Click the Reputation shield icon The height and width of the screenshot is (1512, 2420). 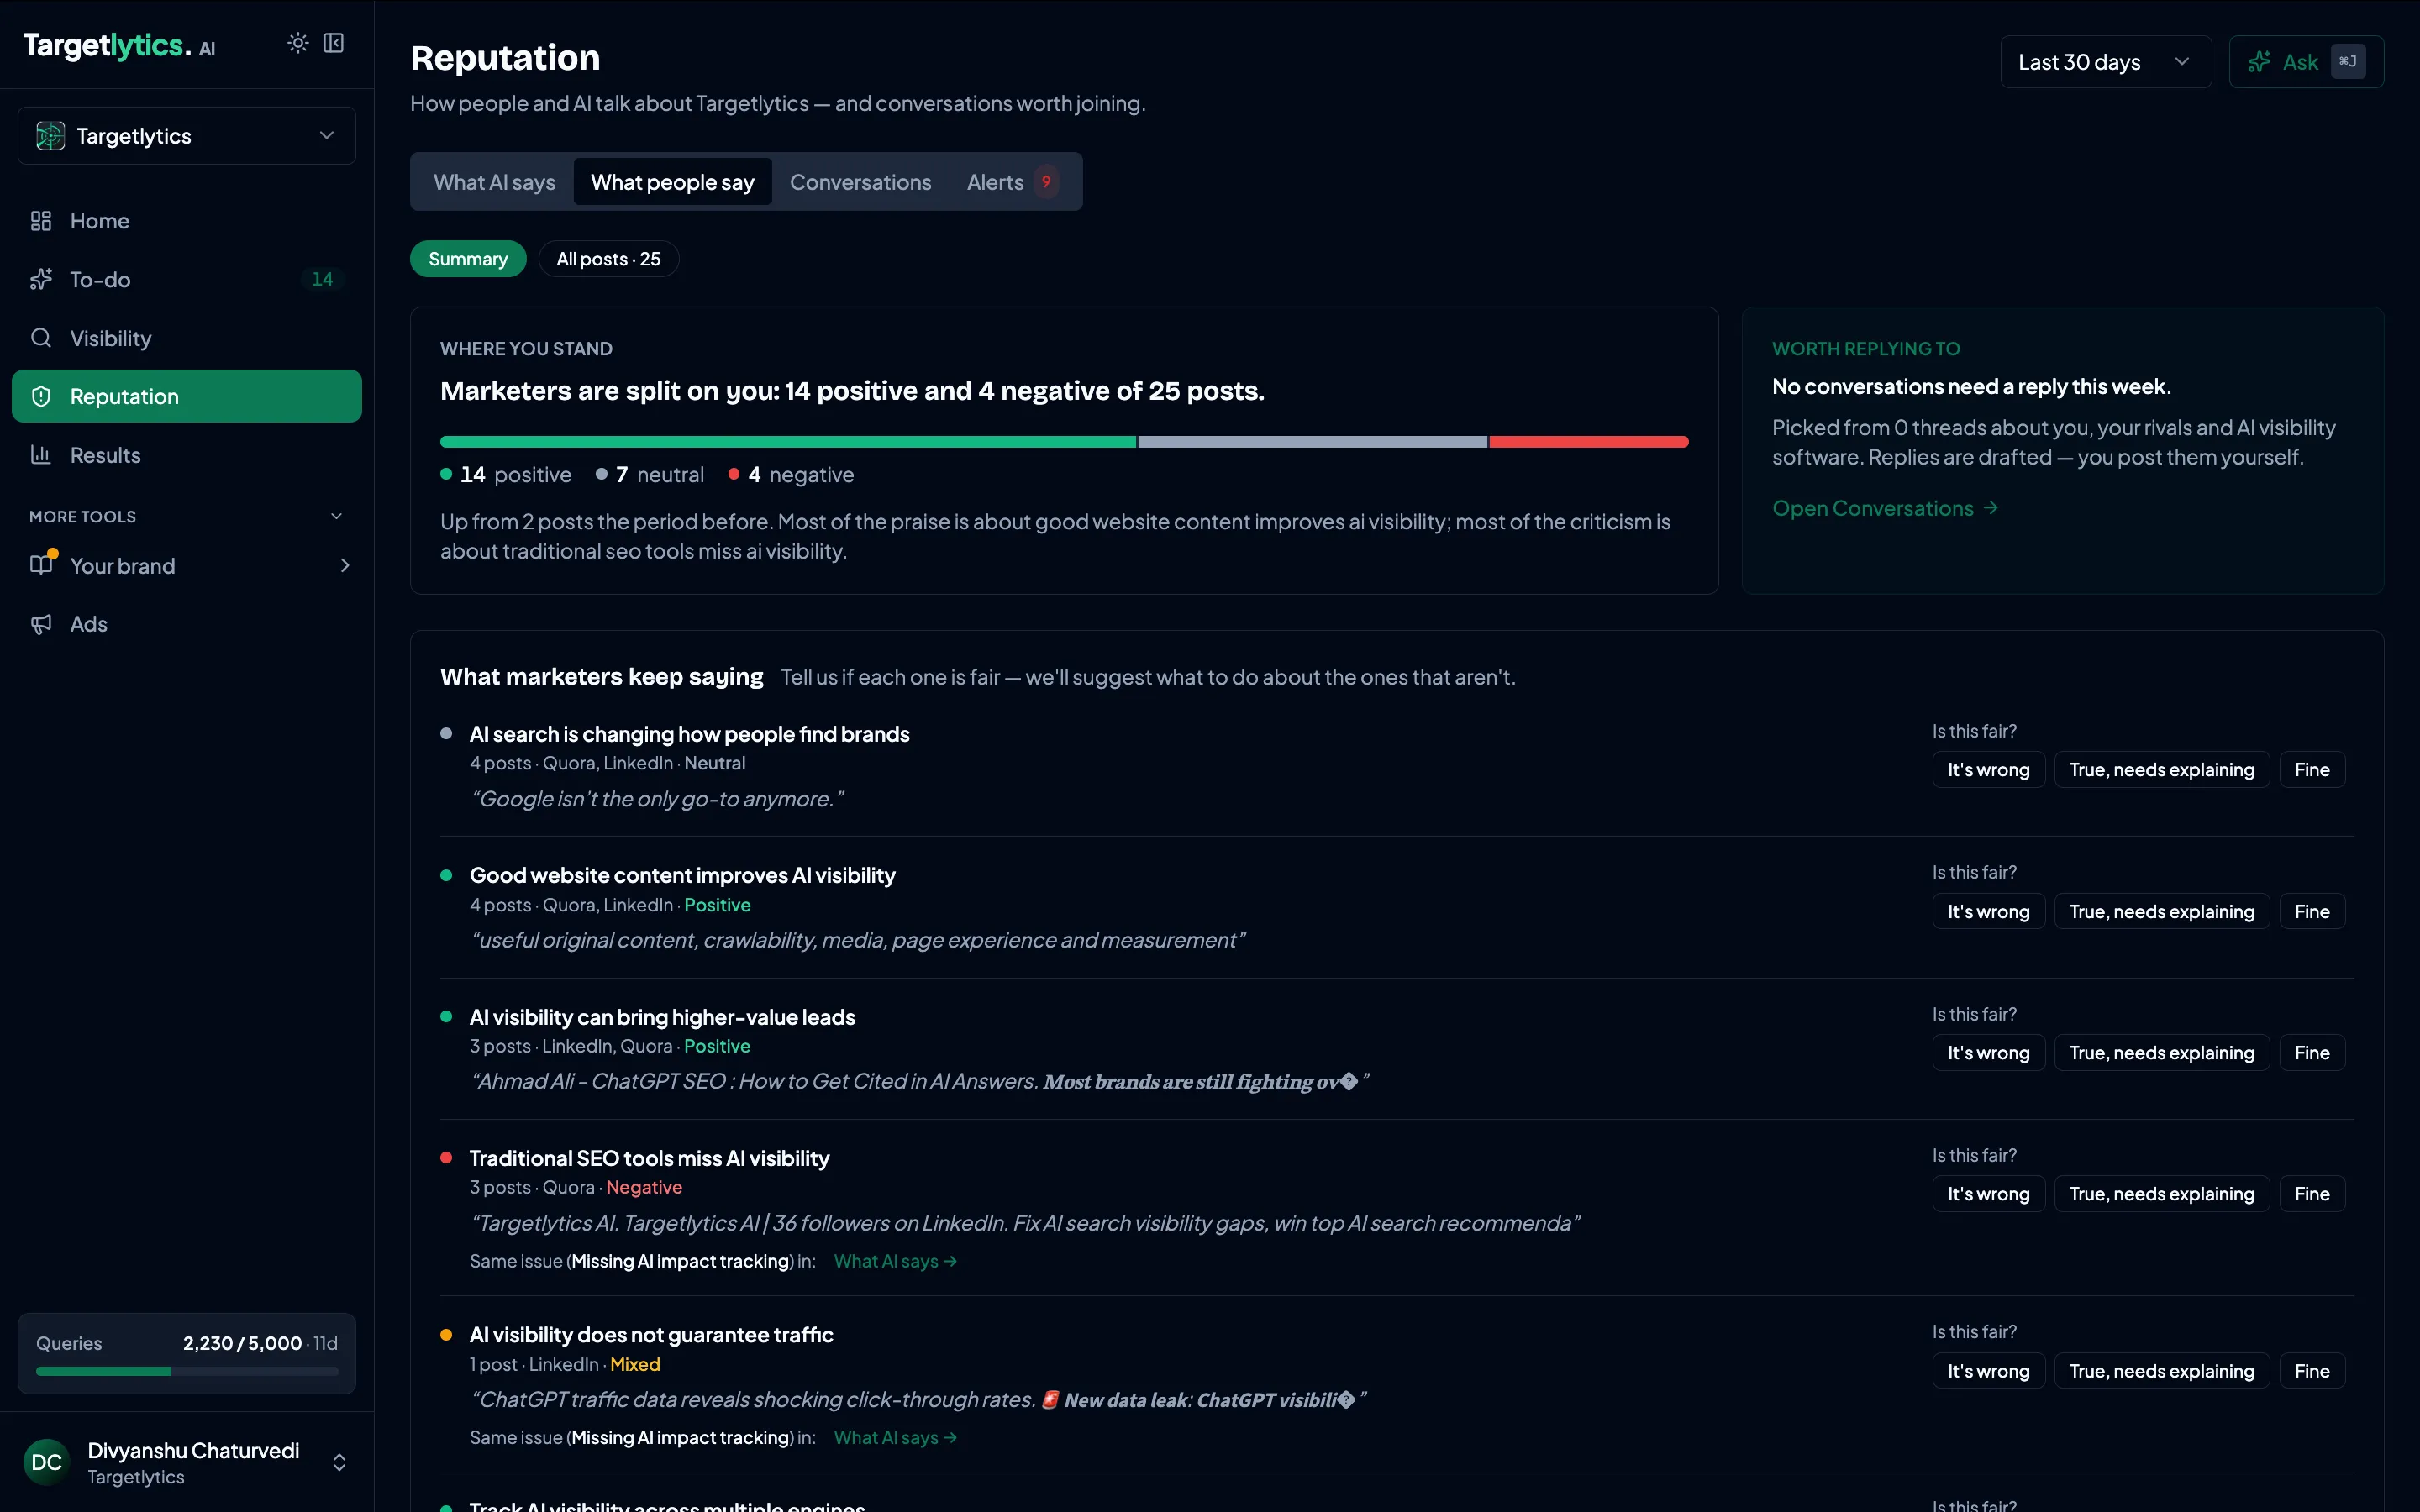[41, 397]
